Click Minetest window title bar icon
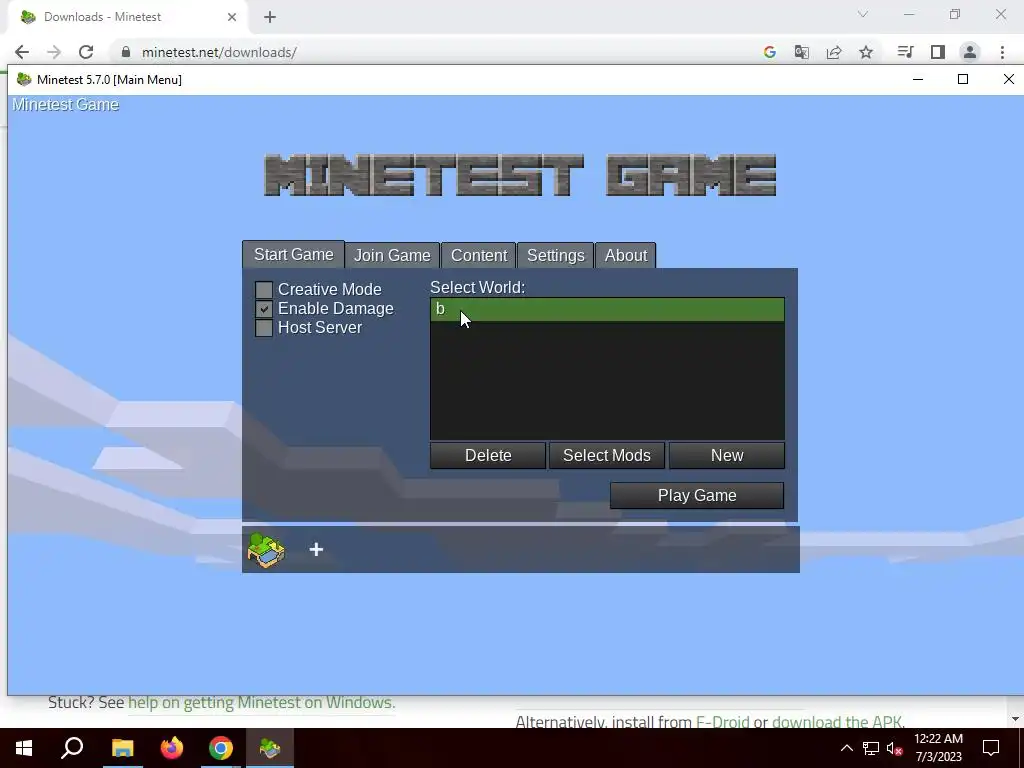The width and height of the screenshot is (1024, 768). tap(24, 80)
